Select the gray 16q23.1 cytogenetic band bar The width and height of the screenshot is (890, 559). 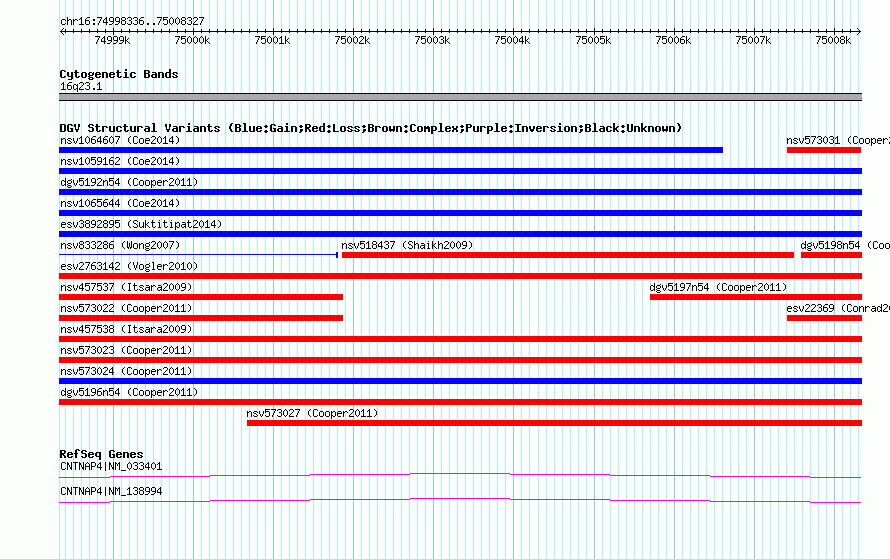click(460, 97)
